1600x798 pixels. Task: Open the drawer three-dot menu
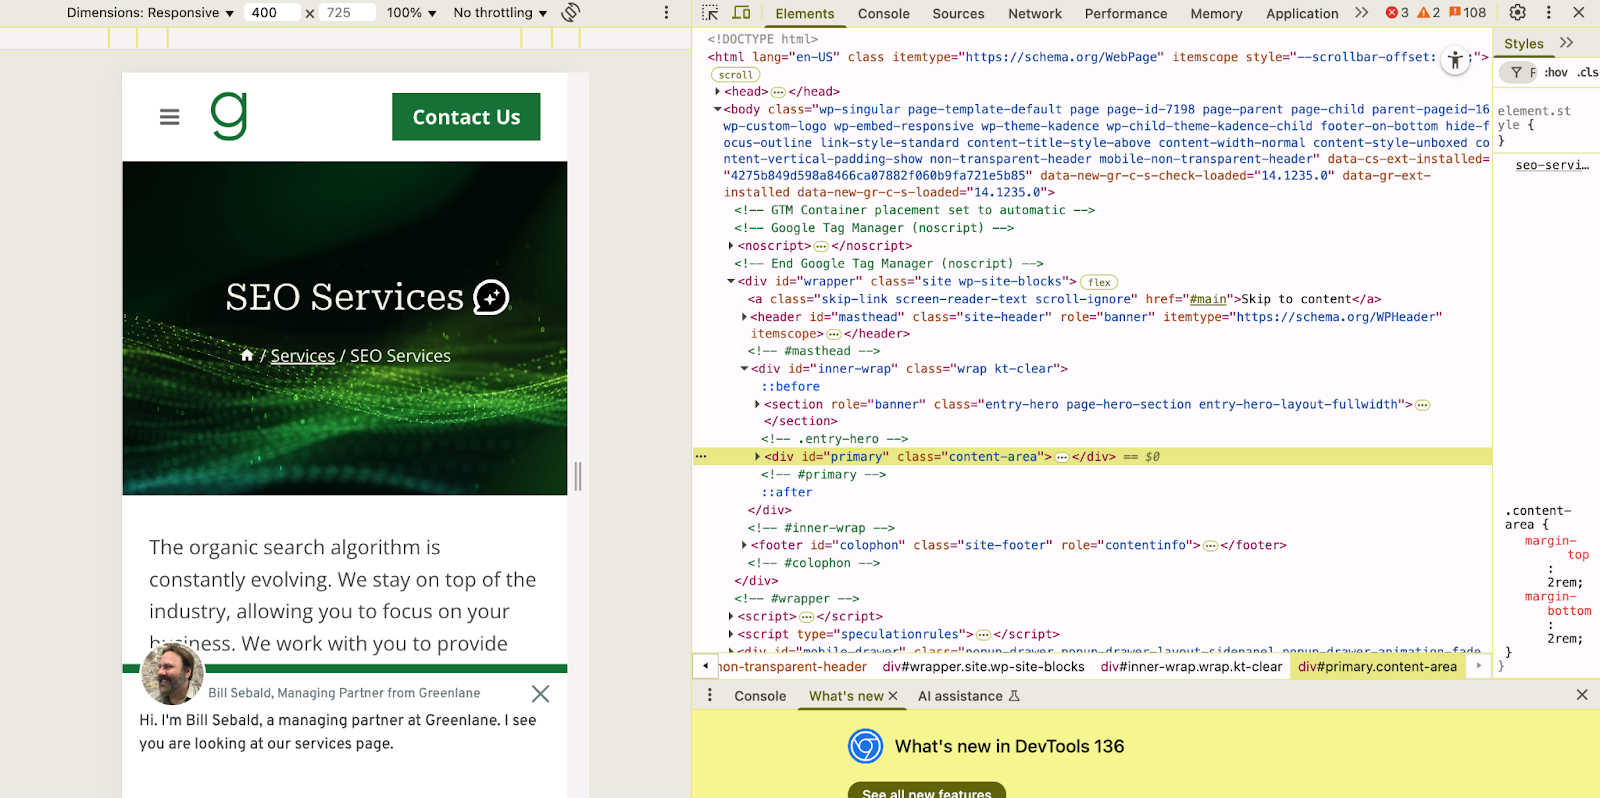[710, 695]
